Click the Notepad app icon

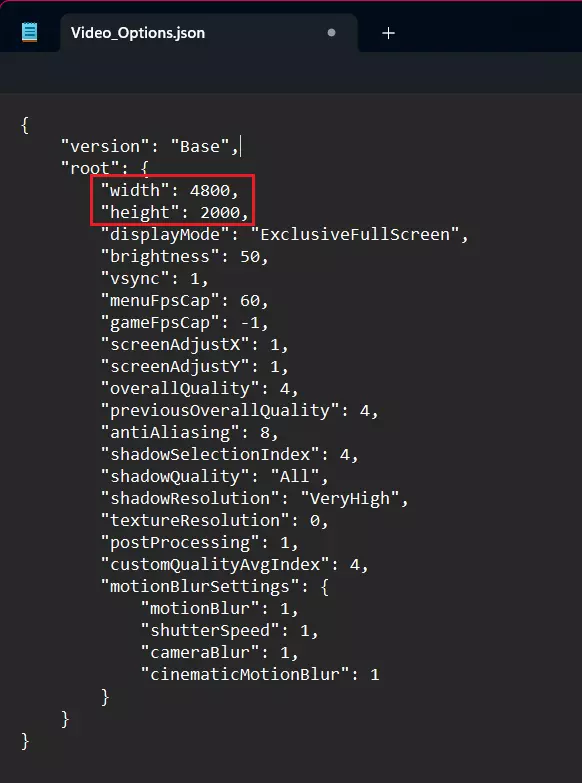coord(29,33)
